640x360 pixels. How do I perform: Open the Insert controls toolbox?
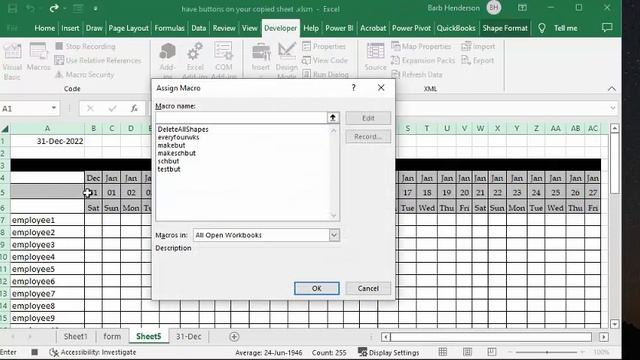coord(261,60)
